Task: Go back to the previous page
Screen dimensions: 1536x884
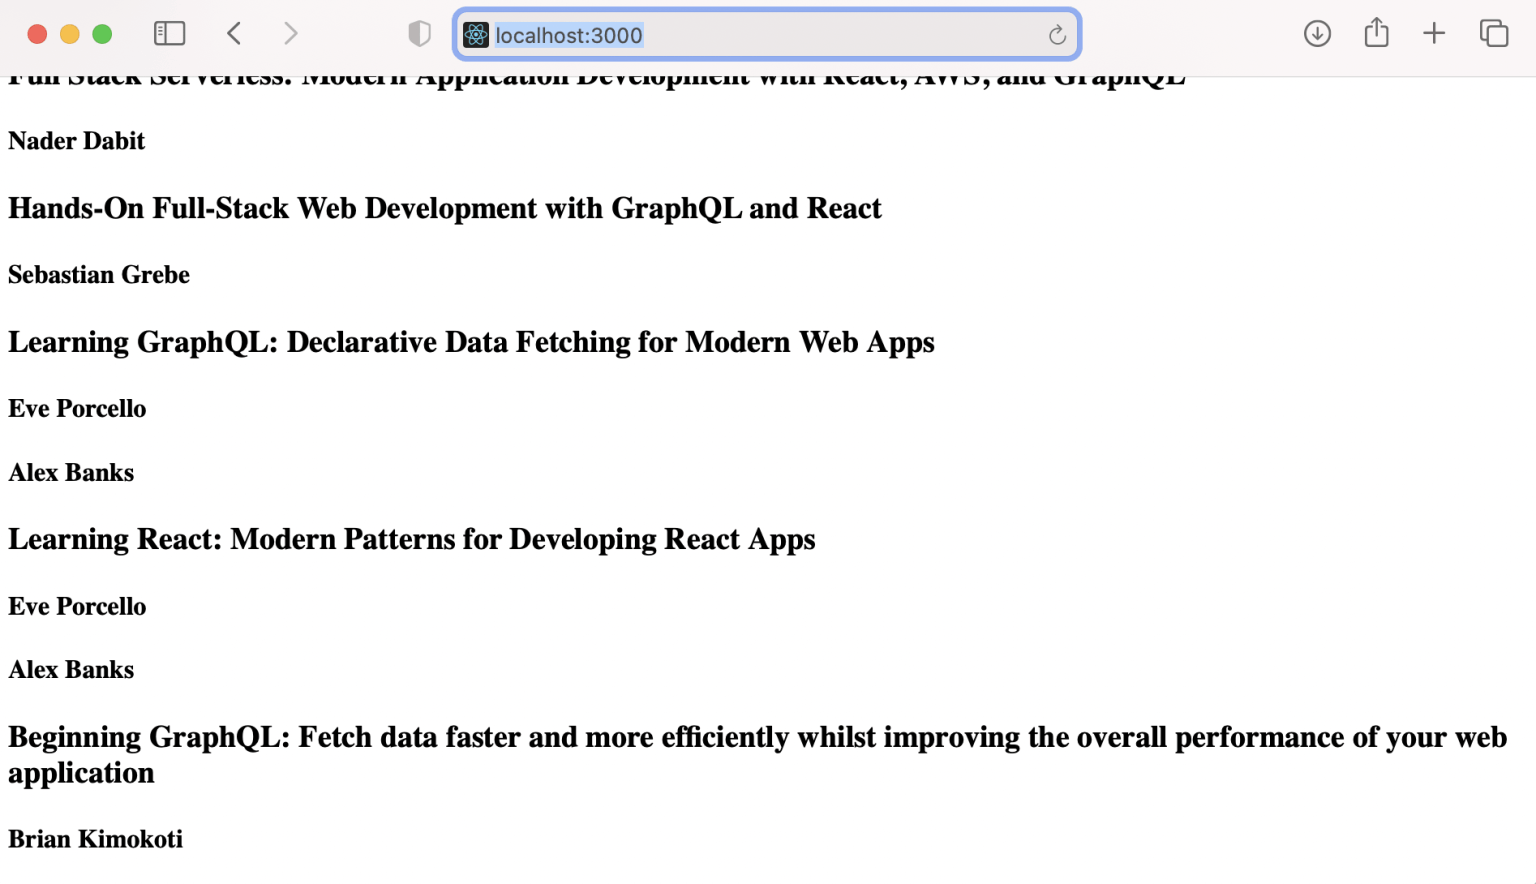Action: click(234, 34)
